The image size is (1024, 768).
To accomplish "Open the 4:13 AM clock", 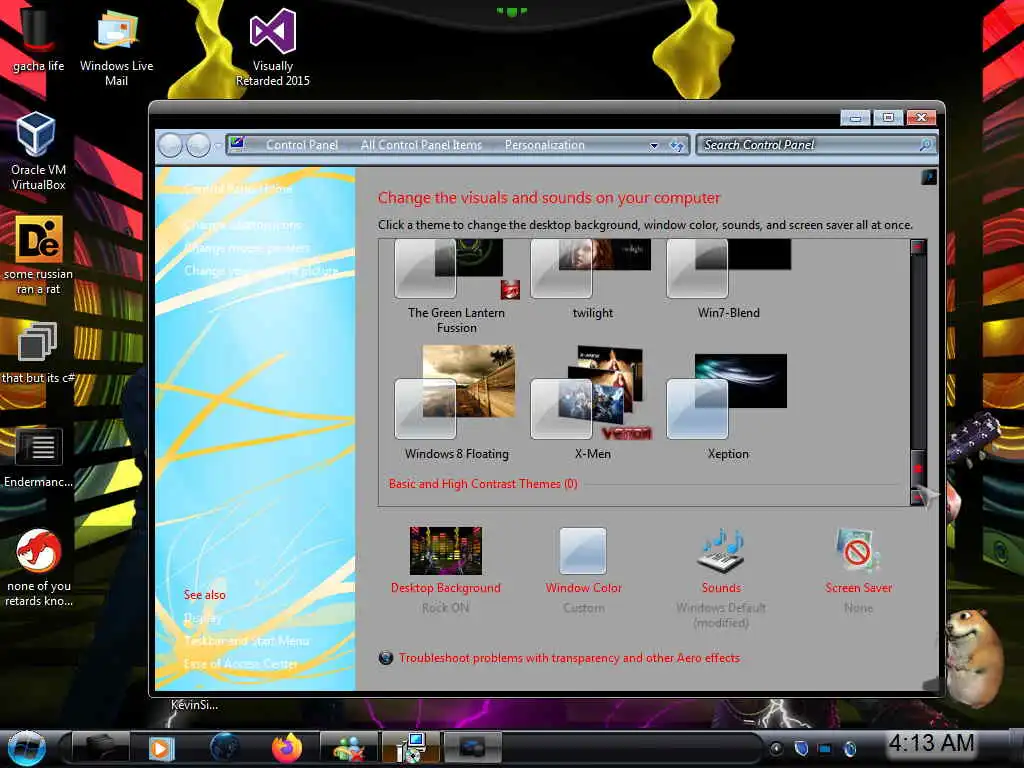I will click(x=931, y=743).
